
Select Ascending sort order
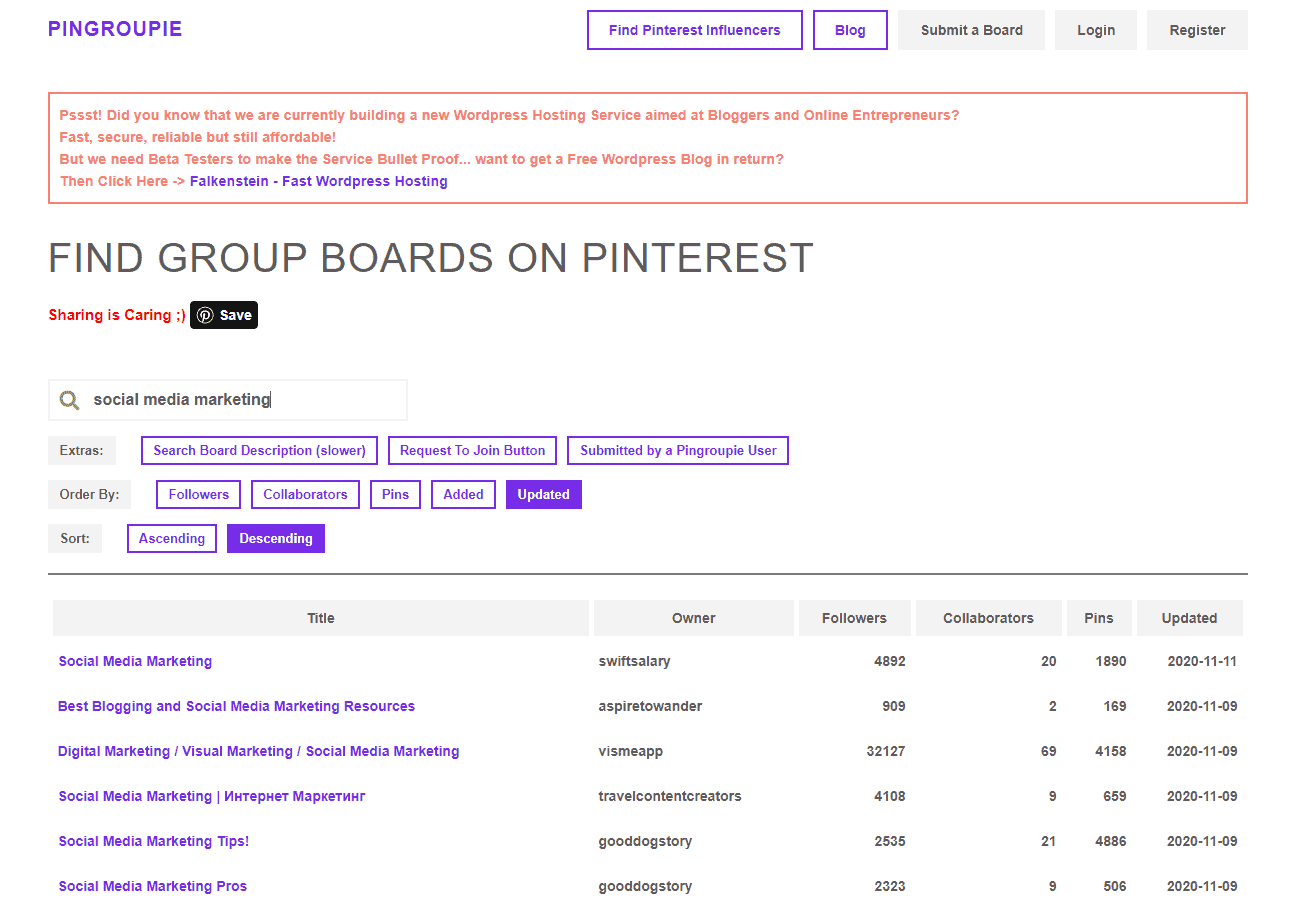(x=172, y=539)
